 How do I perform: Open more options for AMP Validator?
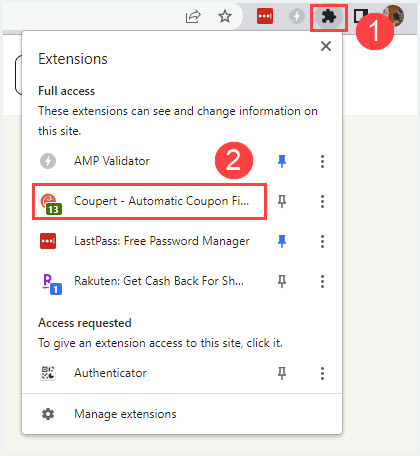322,161
